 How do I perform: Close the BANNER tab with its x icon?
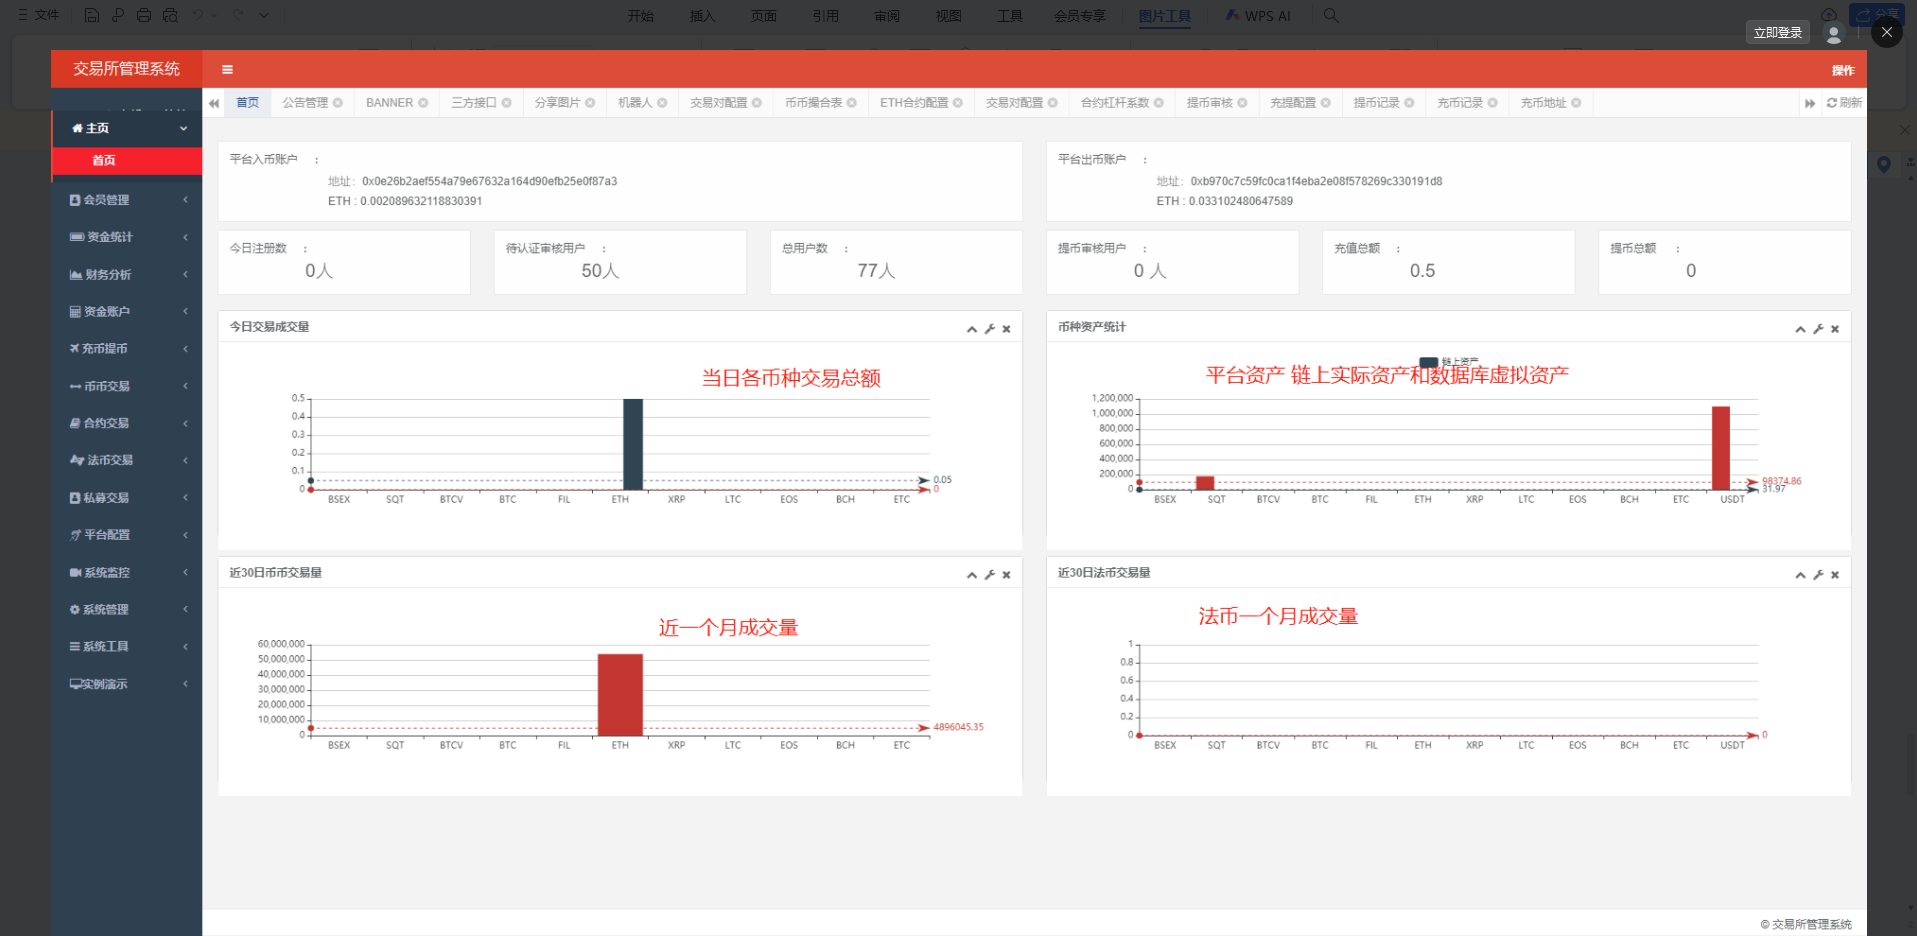pos(423,103)
